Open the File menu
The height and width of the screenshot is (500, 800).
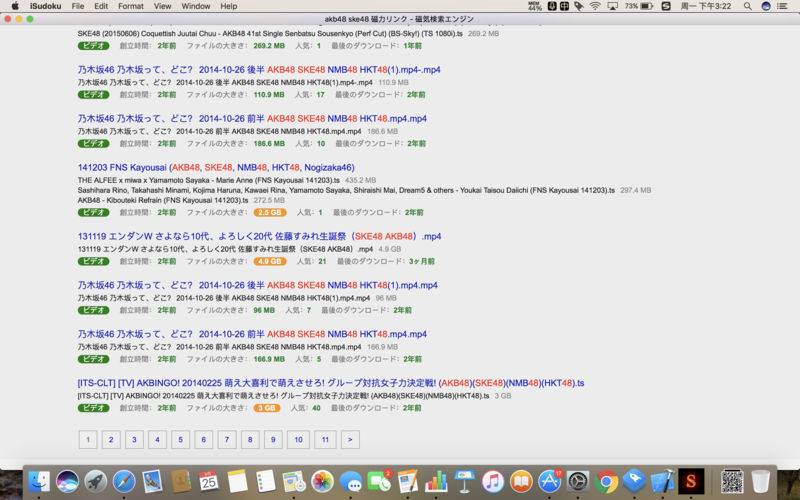point(78,6)
